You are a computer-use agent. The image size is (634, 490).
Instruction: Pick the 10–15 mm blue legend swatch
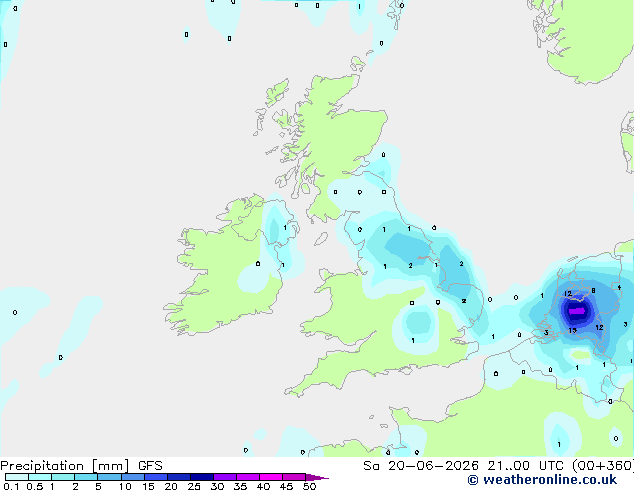coord(132,477)
